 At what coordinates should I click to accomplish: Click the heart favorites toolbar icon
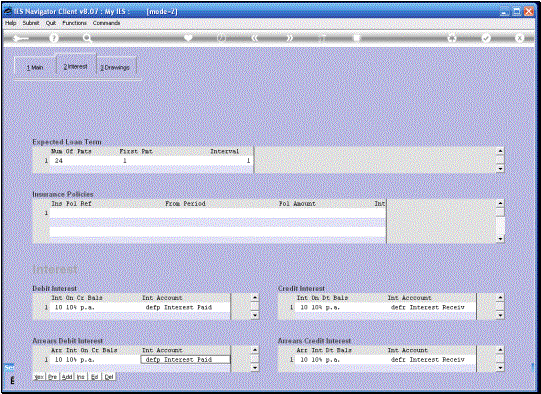click(188, 38)
